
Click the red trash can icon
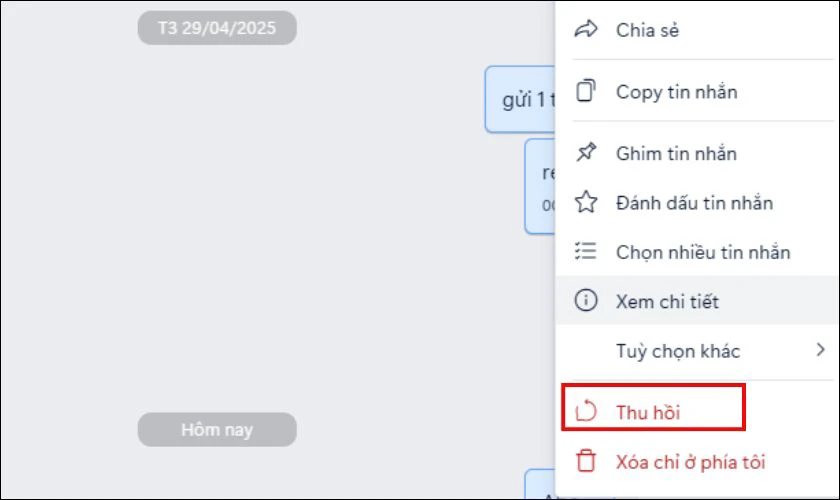point(586,461)
